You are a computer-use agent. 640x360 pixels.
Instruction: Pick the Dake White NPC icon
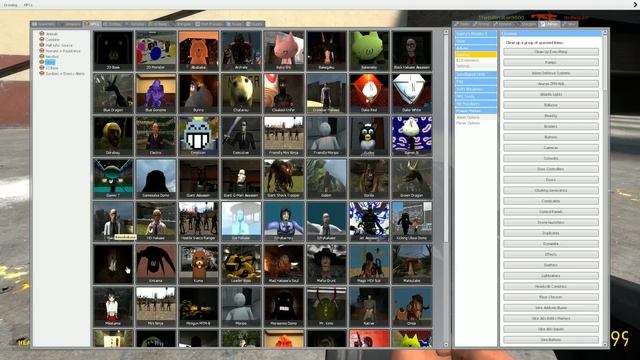(x=412, y=93)
